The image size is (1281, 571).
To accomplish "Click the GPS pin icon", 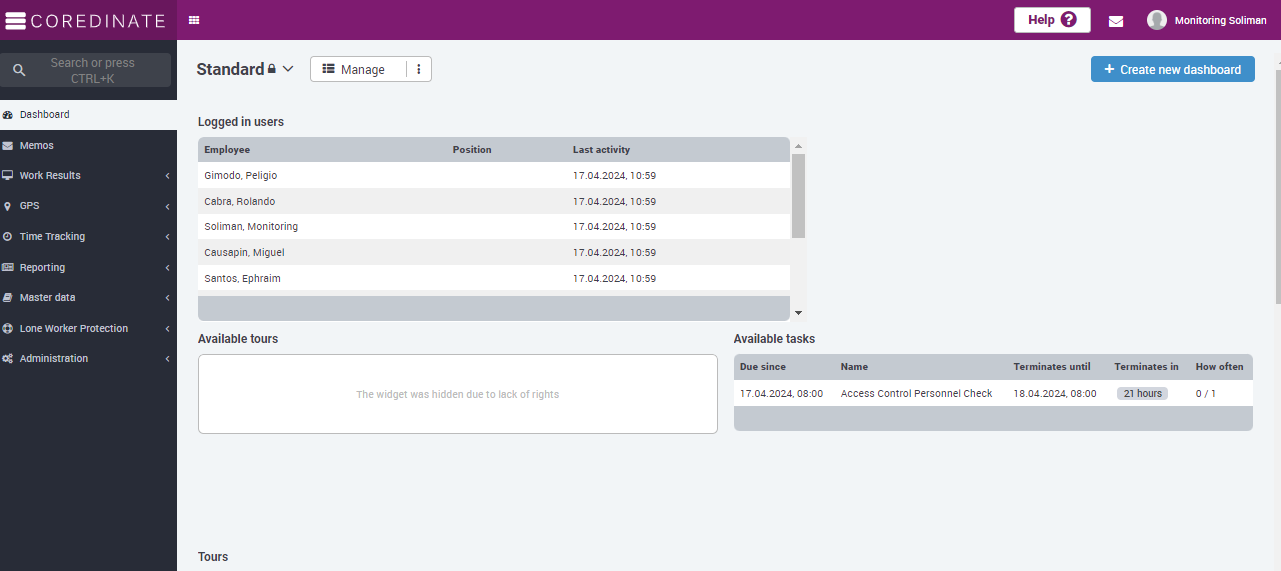I will pos(8,206).
